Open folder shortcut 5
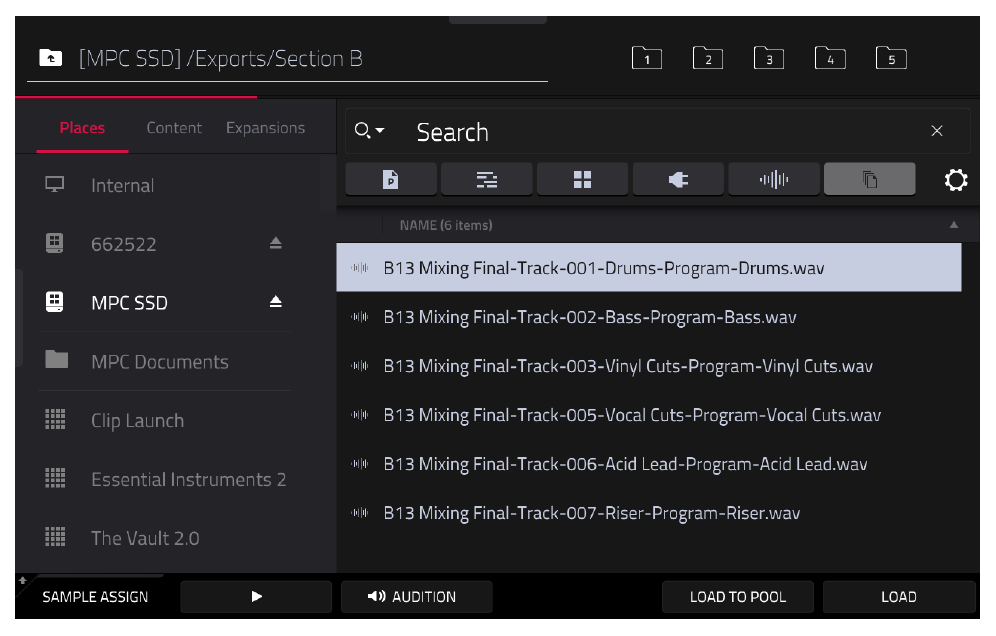This screenshot has height=636, width=996. point(891,58)
